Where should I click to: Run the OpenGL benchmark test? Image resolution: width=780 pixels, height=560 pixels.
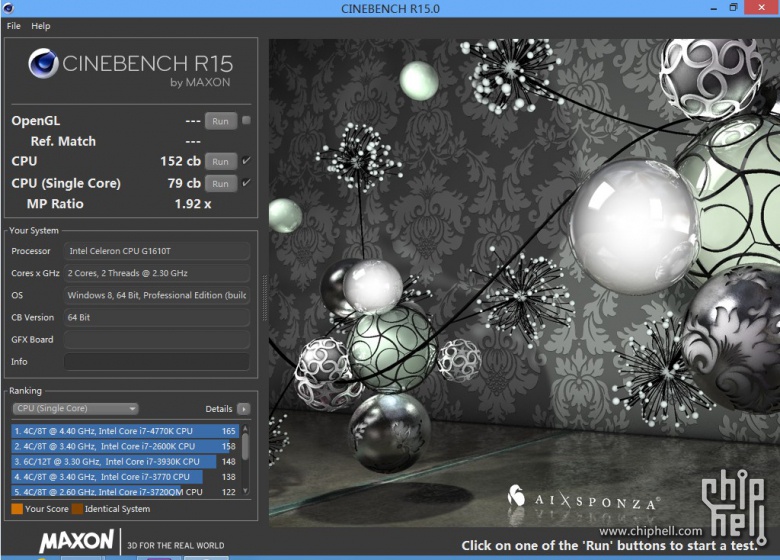(220, 121)
